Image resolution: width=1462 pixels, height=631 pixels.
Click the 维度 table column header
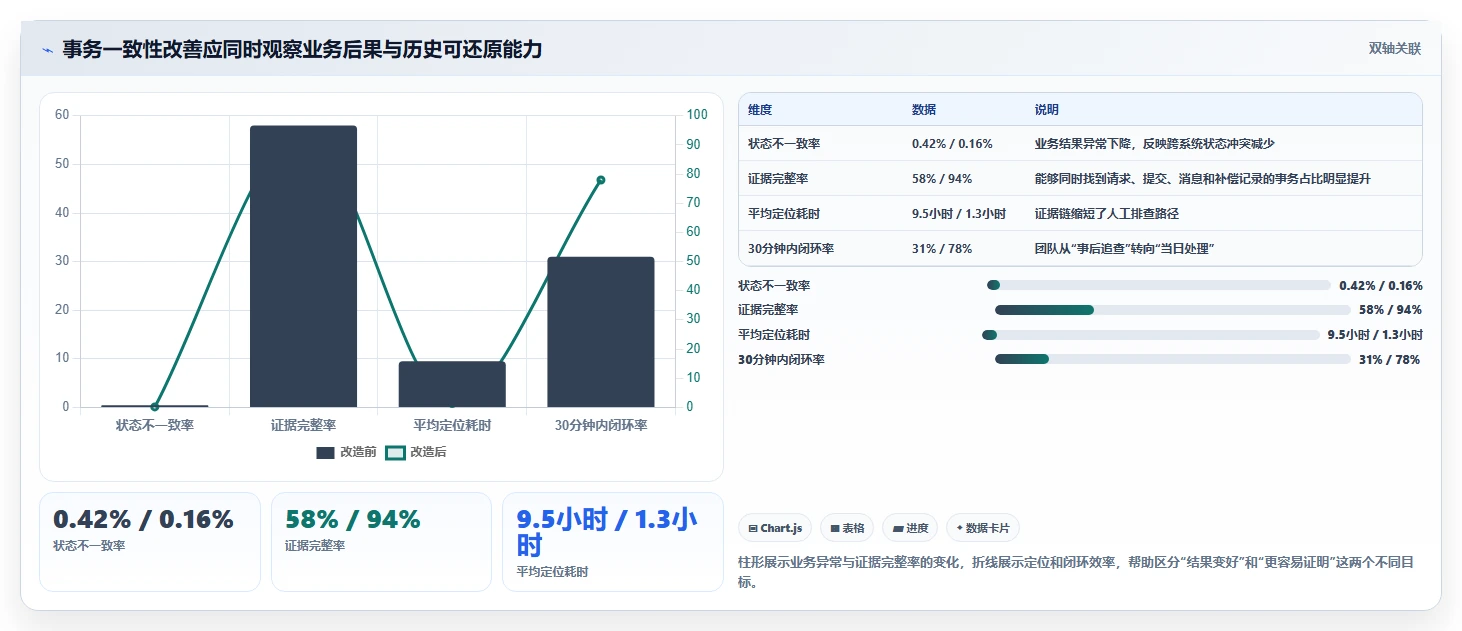pos(760,110)
